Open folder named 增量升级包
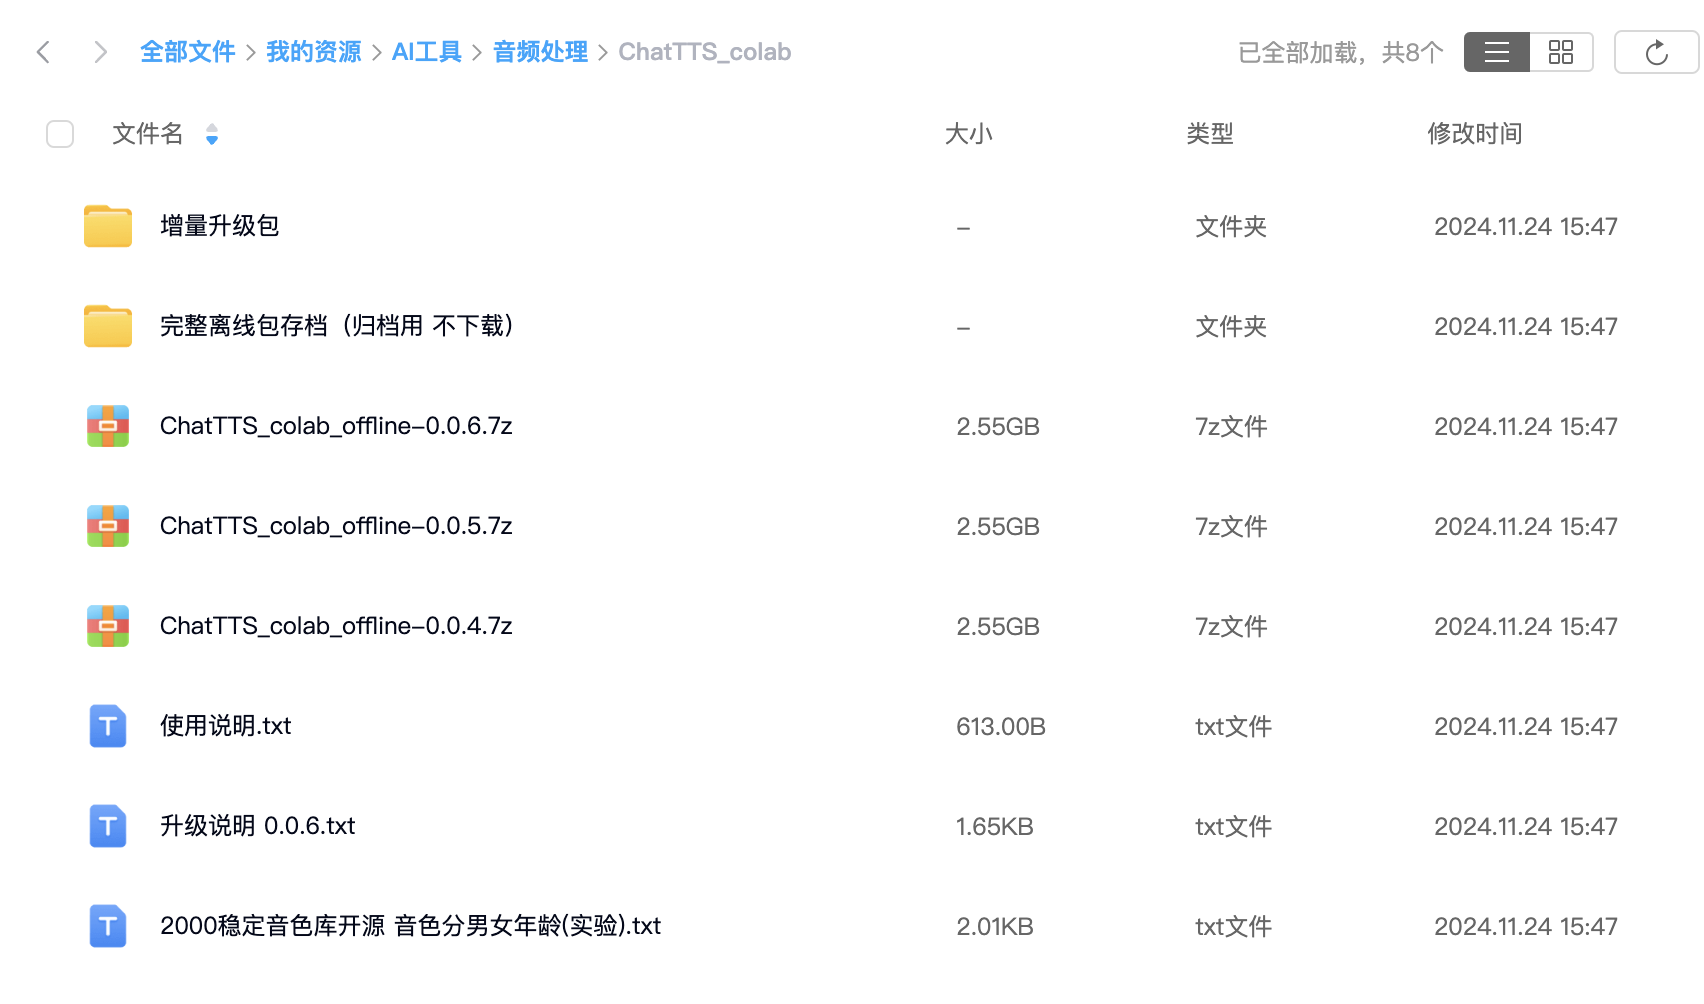 tap(220, 226)
